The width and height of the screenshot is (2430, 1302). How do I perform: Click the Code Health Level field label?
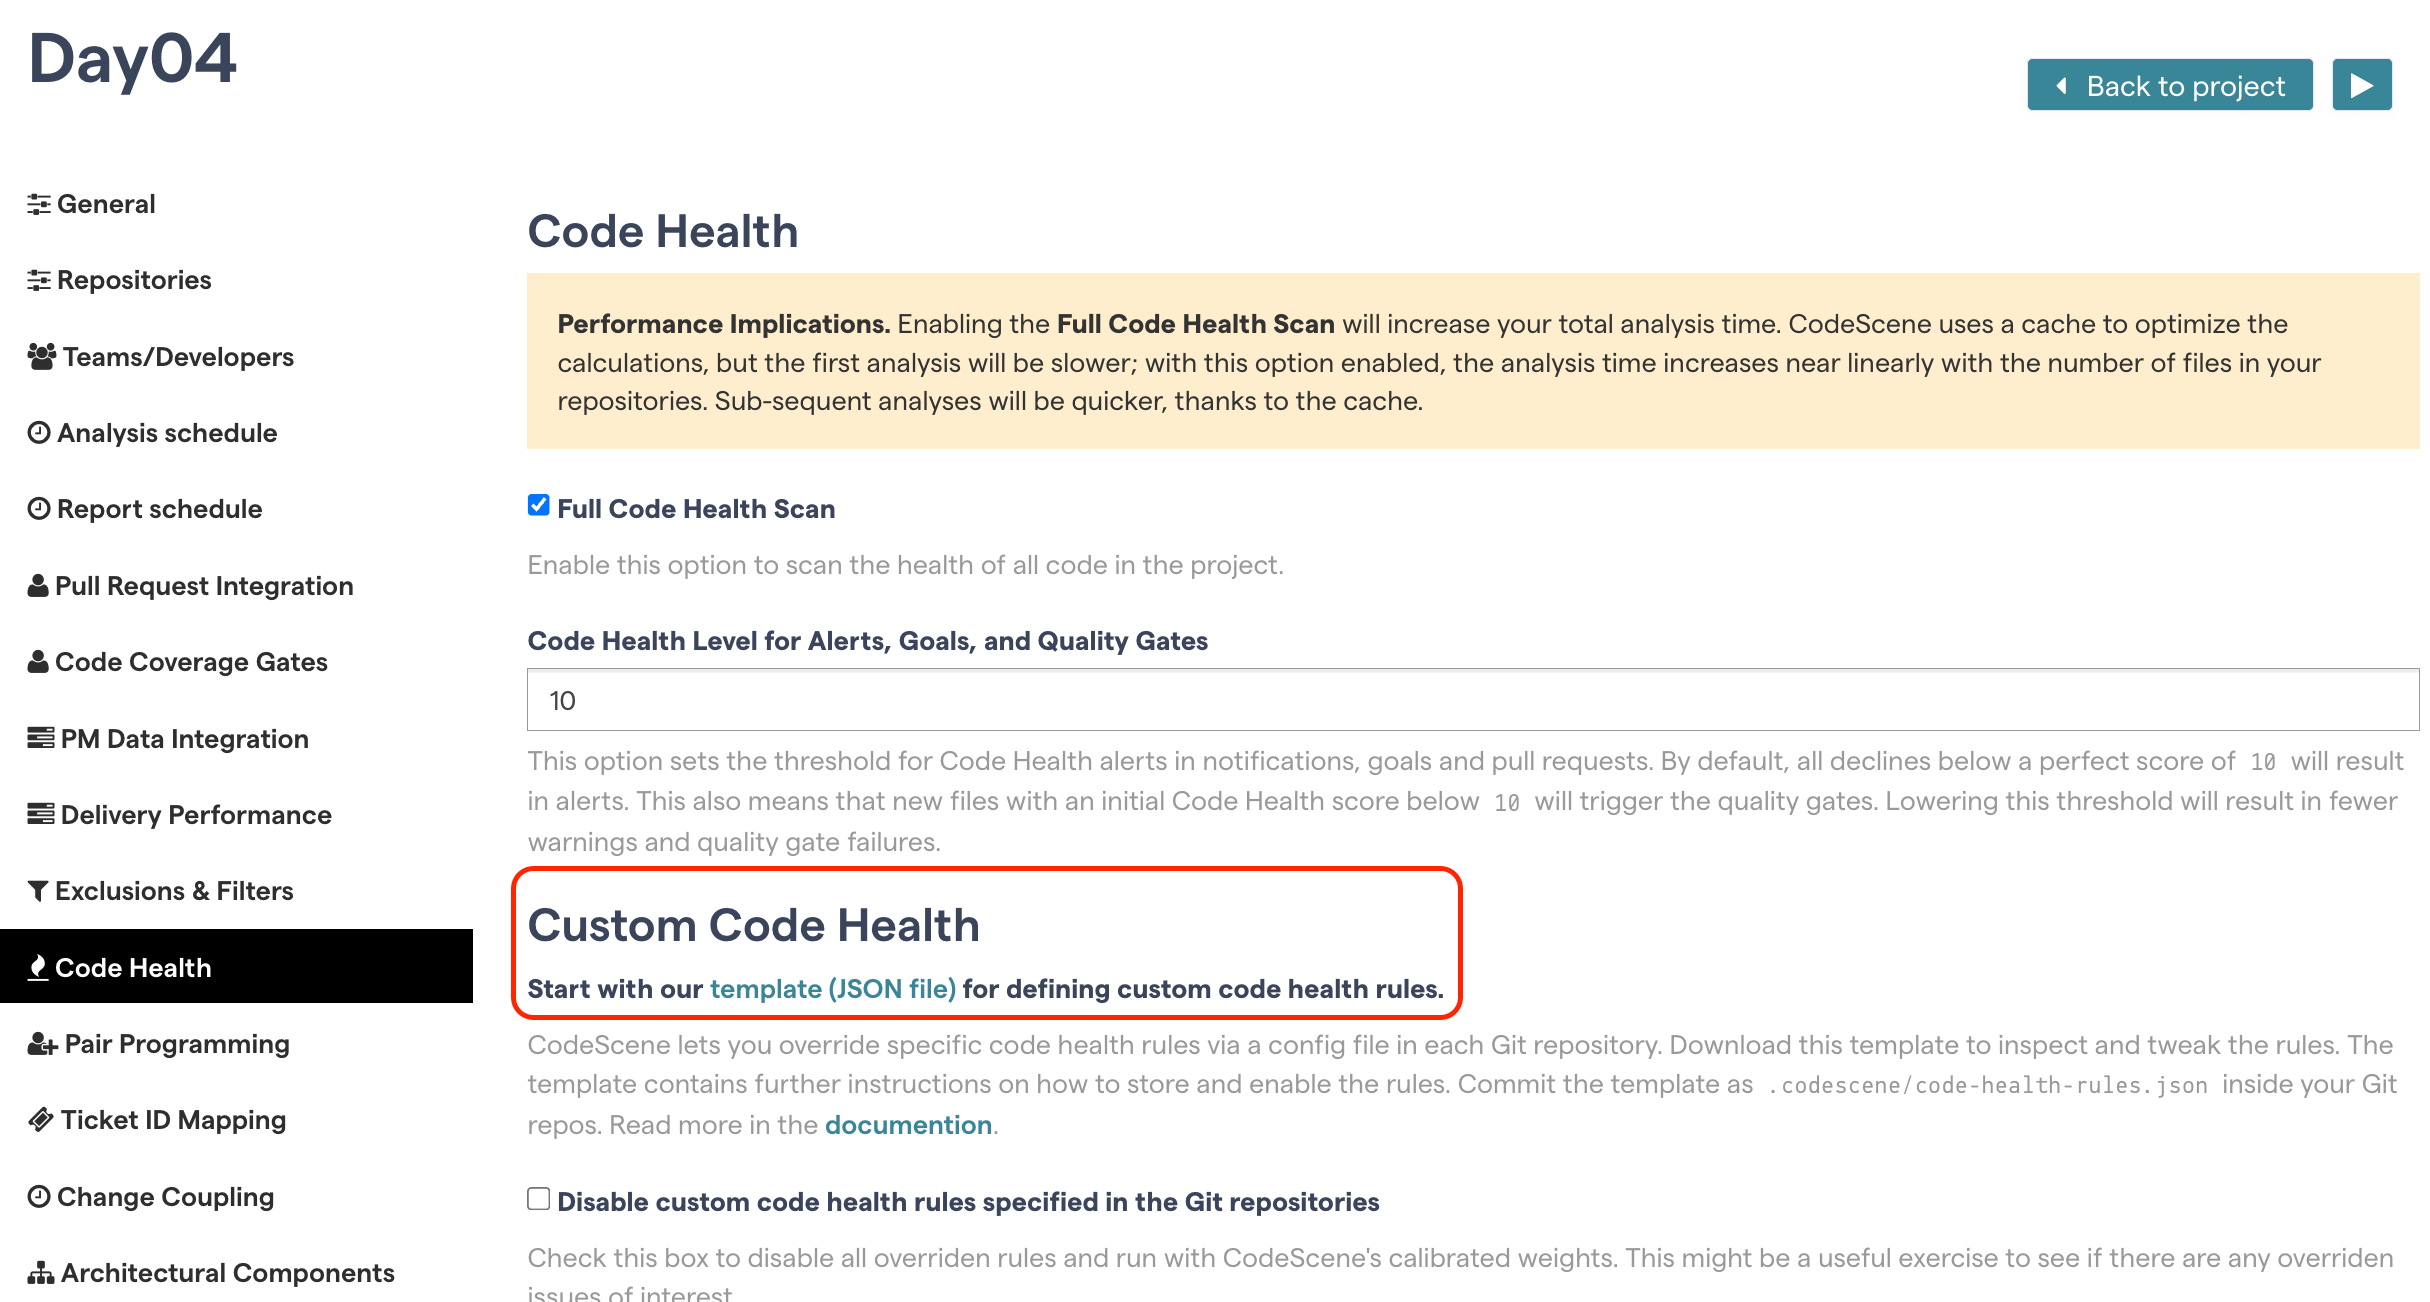pos(868,641)
